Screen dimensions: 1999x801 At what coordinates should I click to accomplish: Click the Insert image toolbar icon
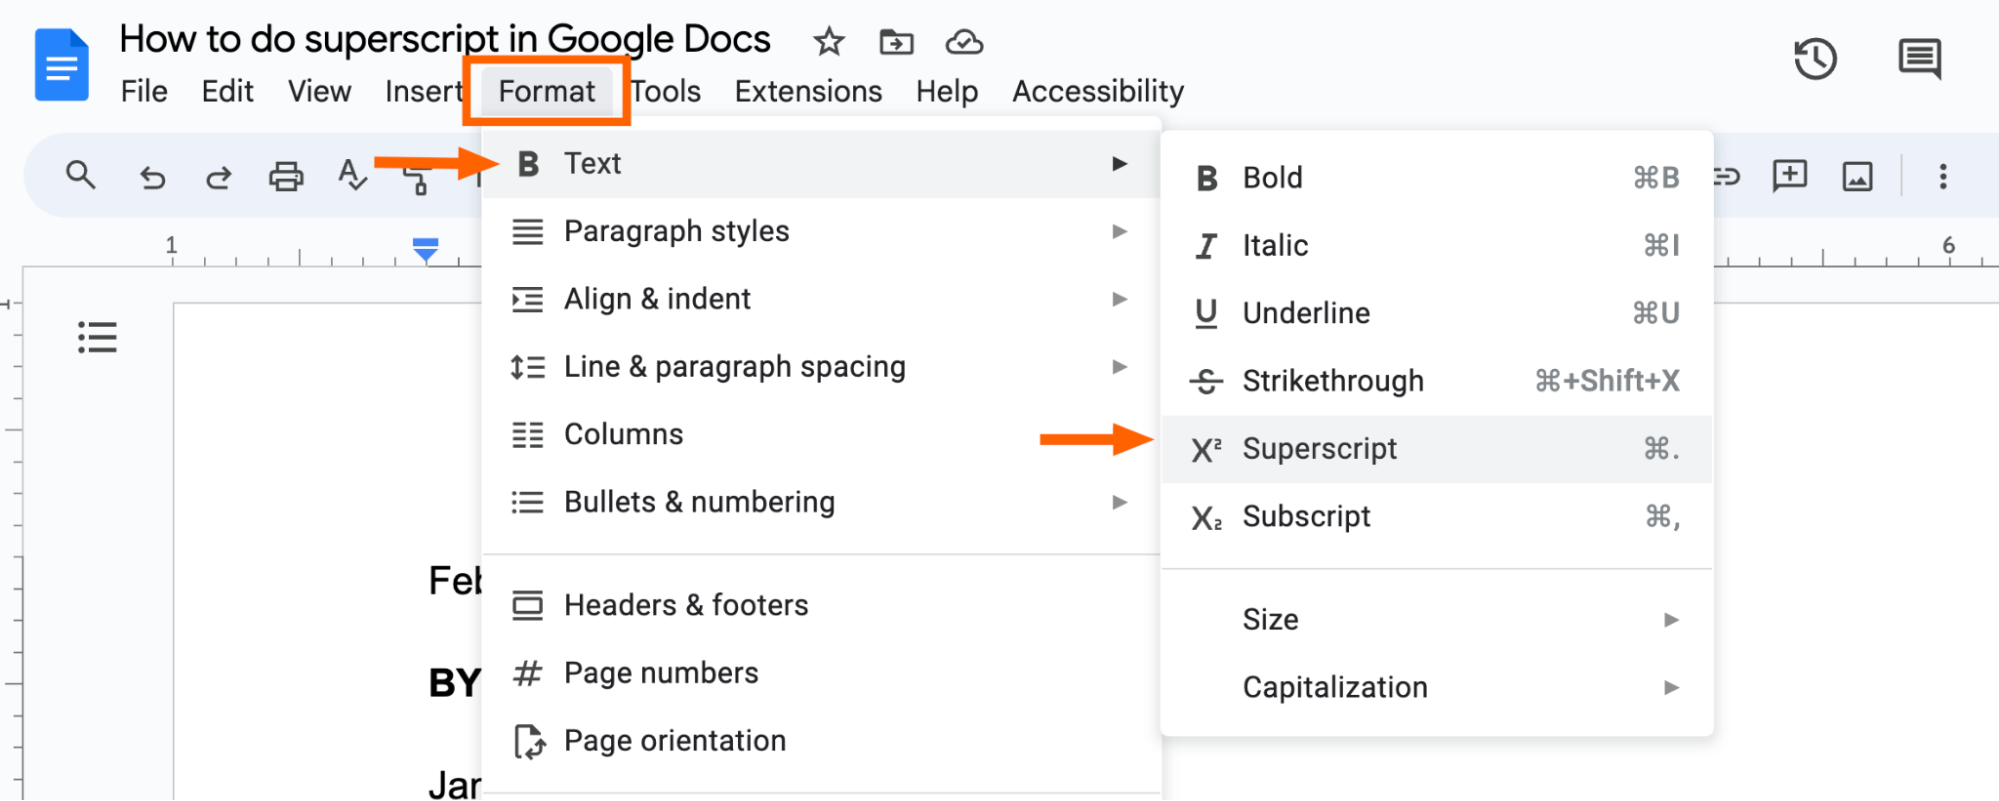pos(1857,177)
